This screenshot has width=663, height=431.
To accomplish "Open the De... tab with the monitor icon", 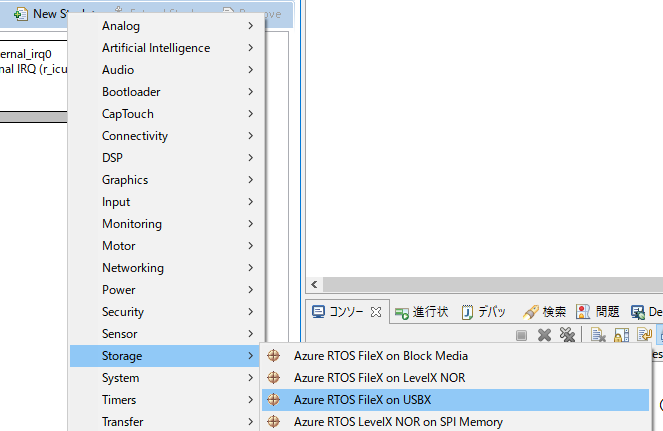I will tap(646, 312).
